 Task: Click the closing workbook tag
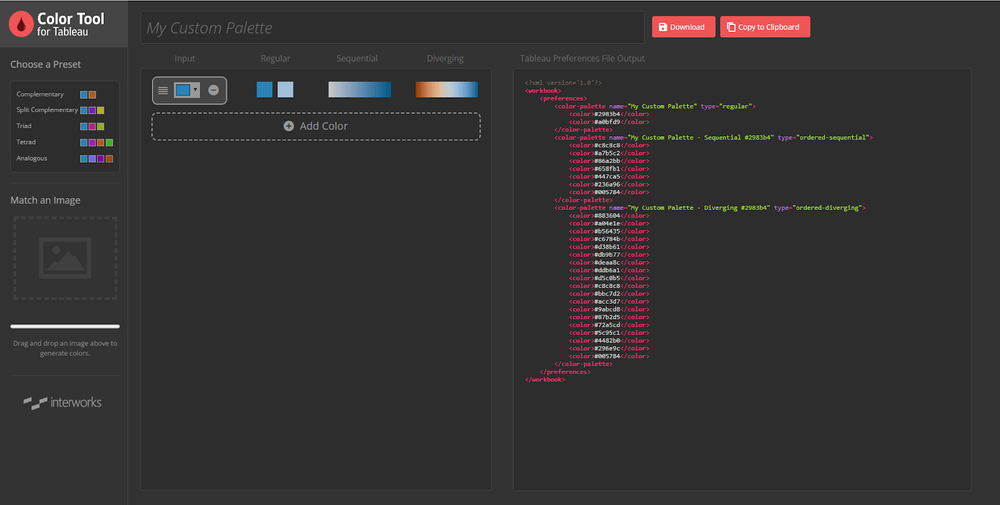545,380
